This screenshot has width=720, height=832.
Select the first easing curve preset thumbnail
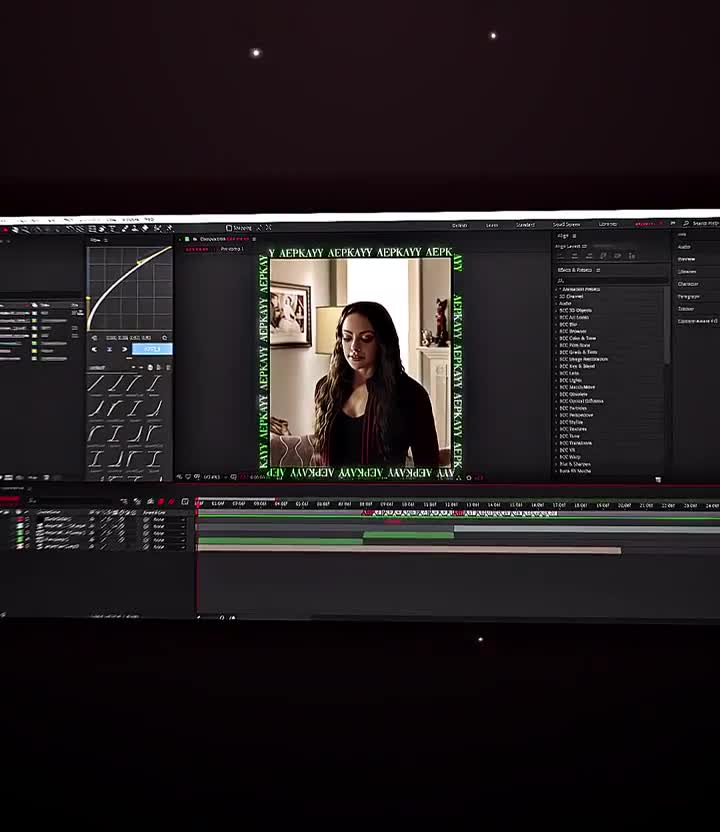(96, 383)
